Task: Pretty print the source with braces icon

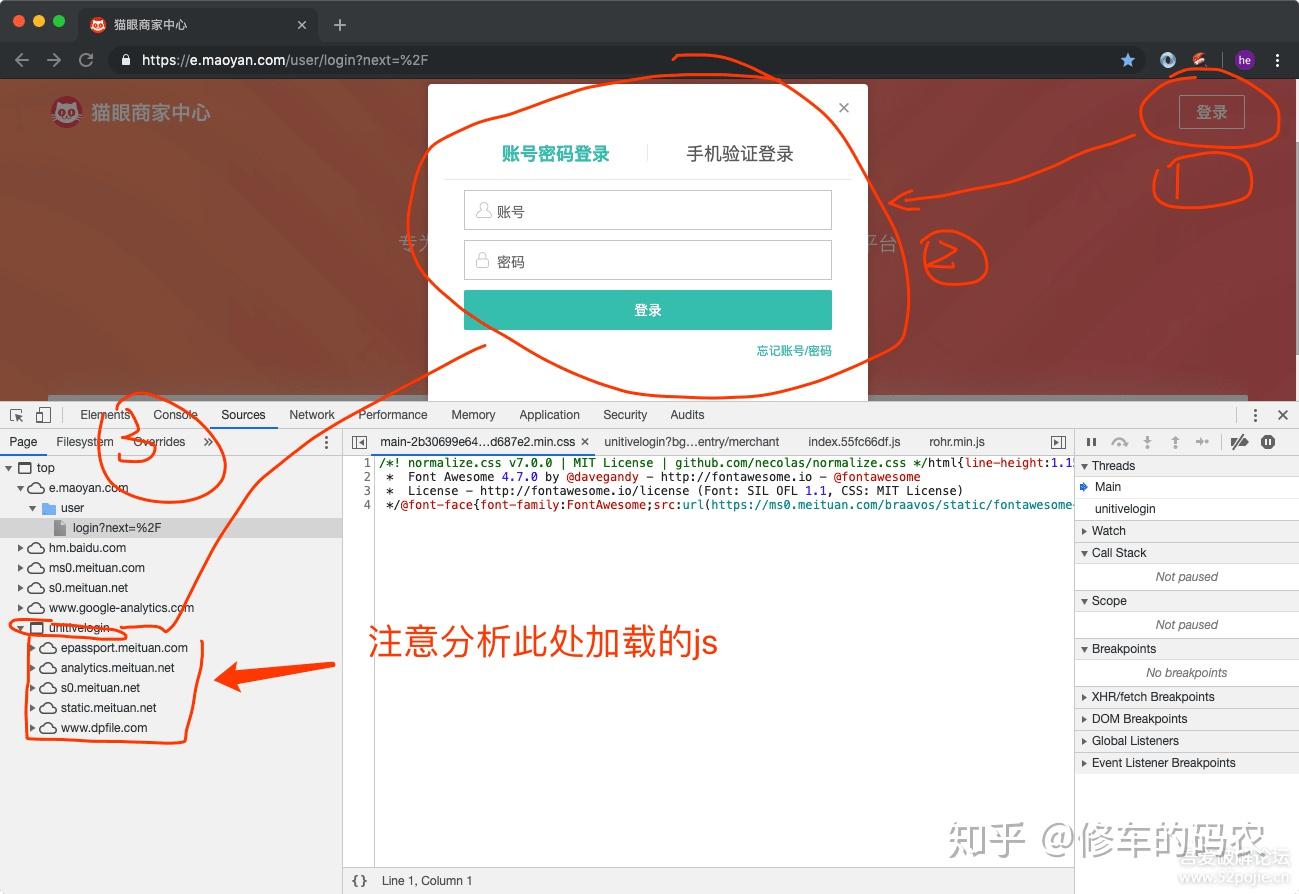Action: click(x=360, y=881)
